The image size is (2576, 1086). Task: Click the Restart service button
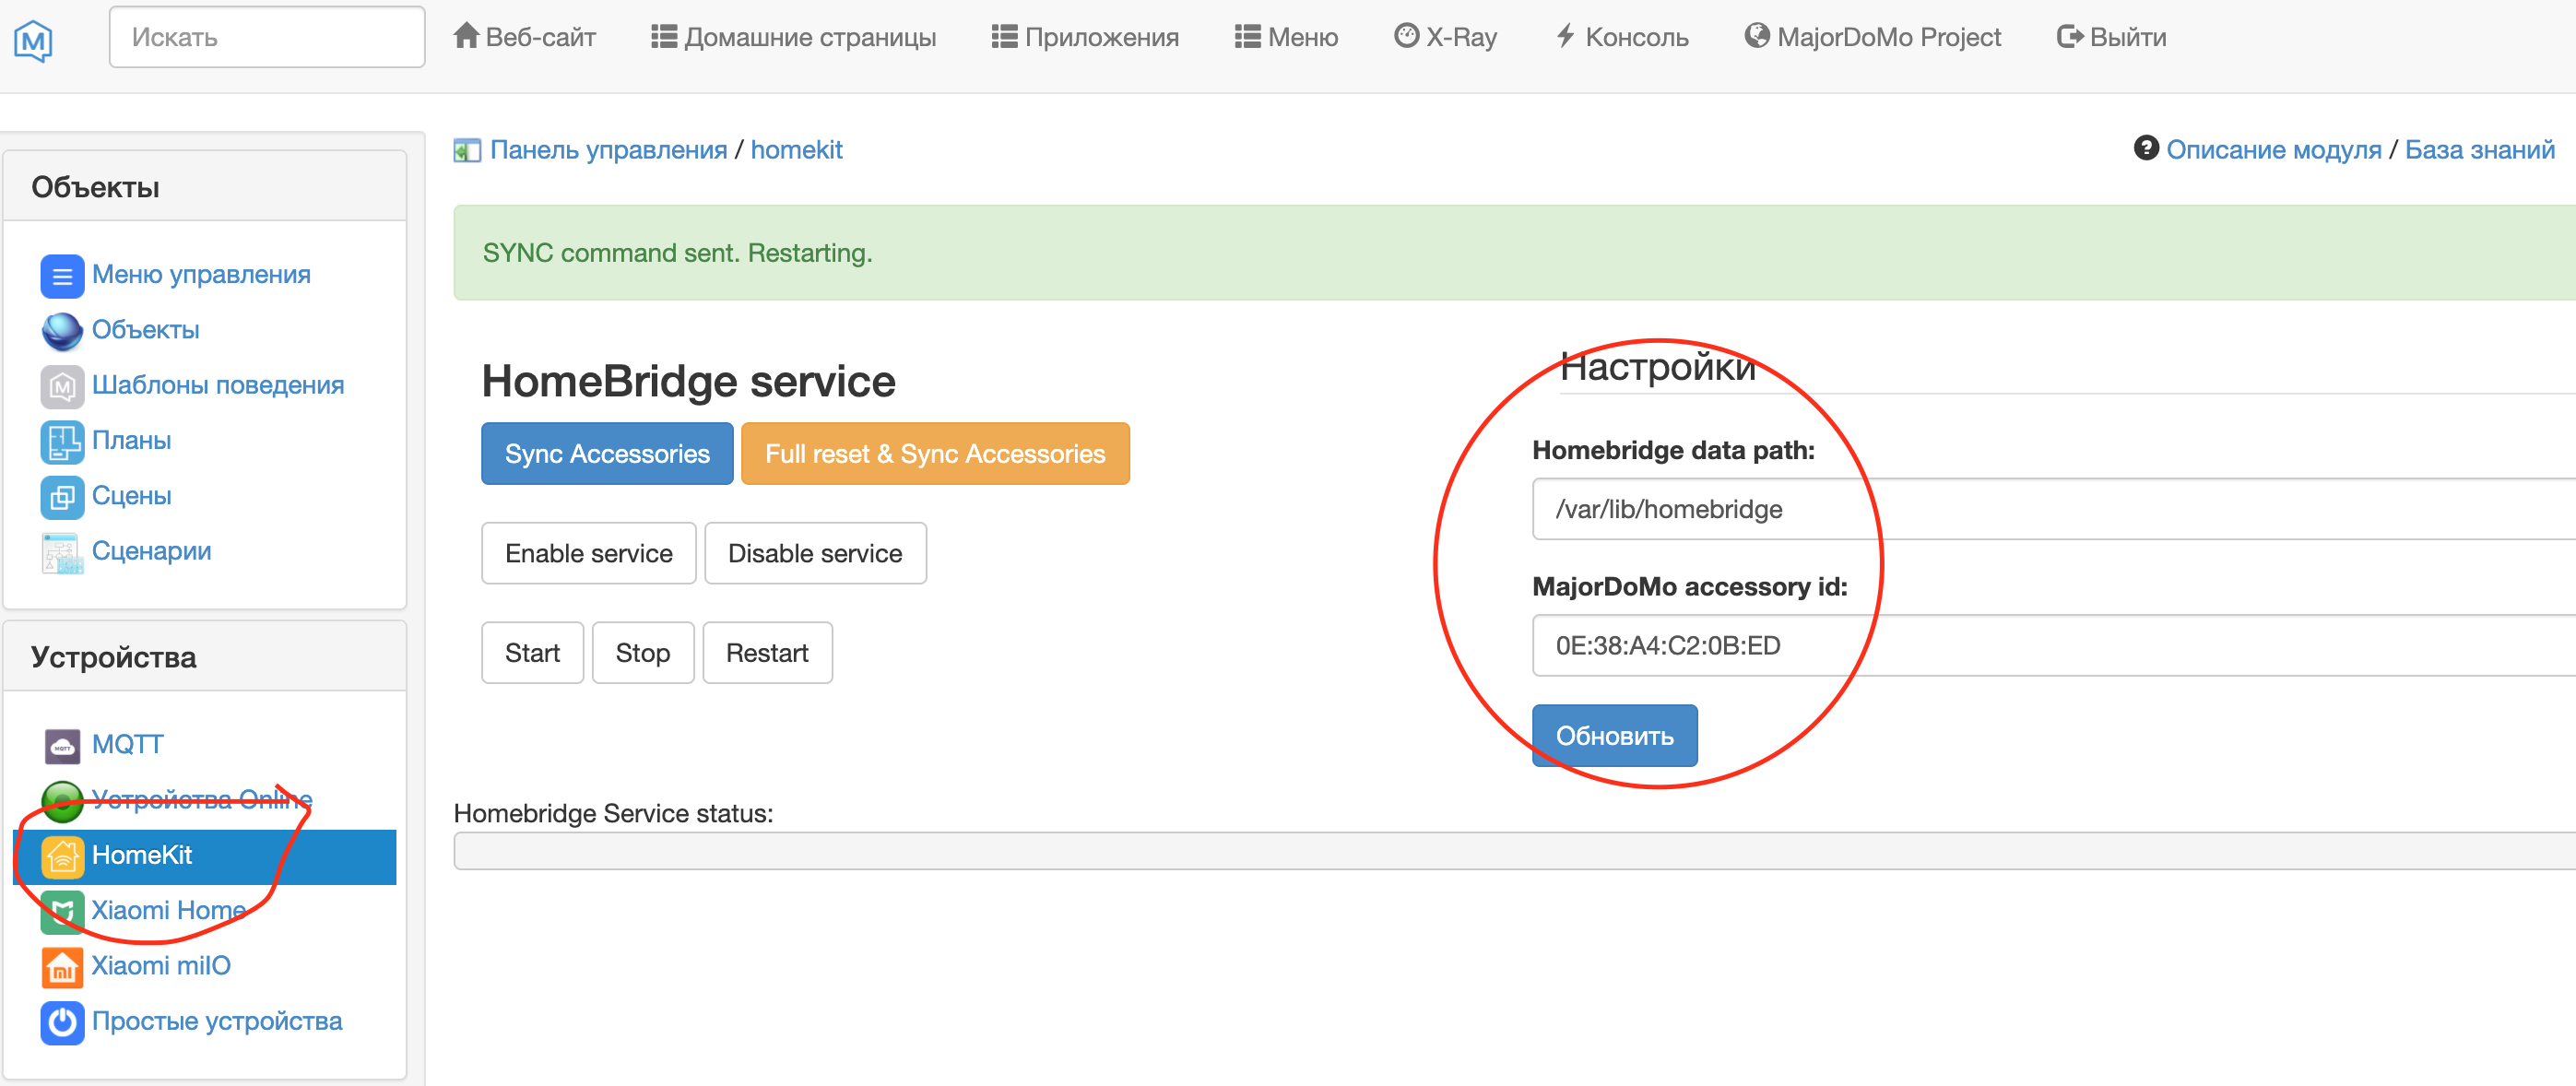(766, 653)
